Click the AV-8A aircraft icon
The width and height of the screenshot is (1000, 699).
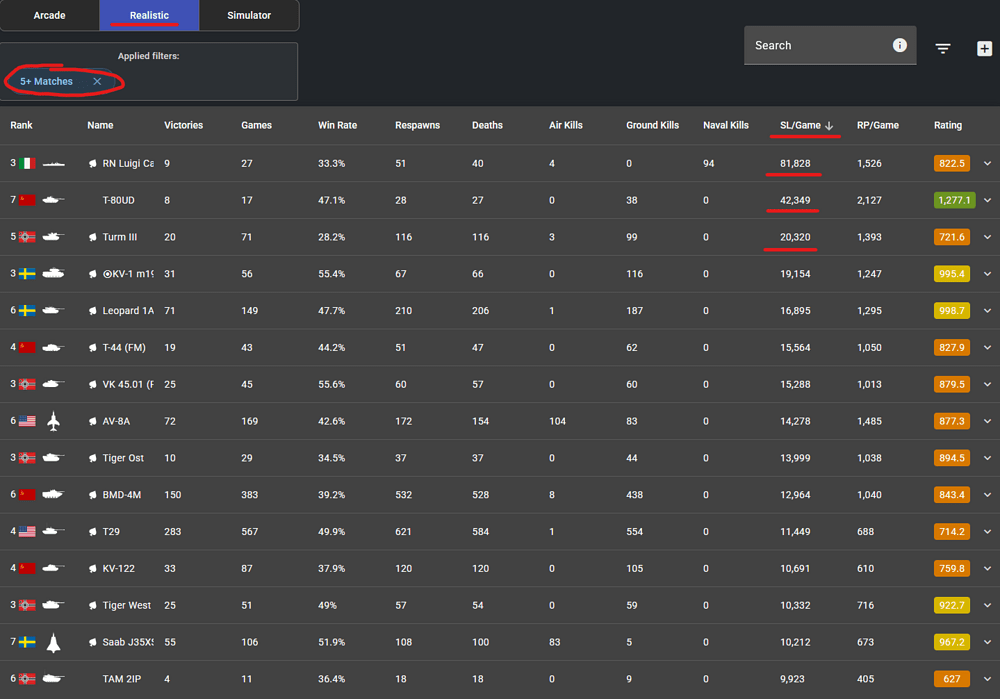tap(54, 422)
